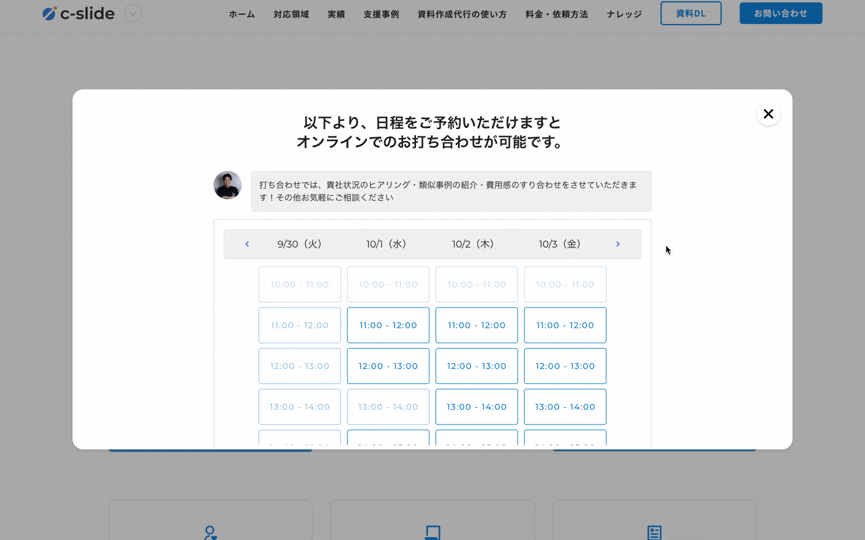865x540 pixels.
Task: Open the ナレッジ navigation link
Action: pos(624,14)
